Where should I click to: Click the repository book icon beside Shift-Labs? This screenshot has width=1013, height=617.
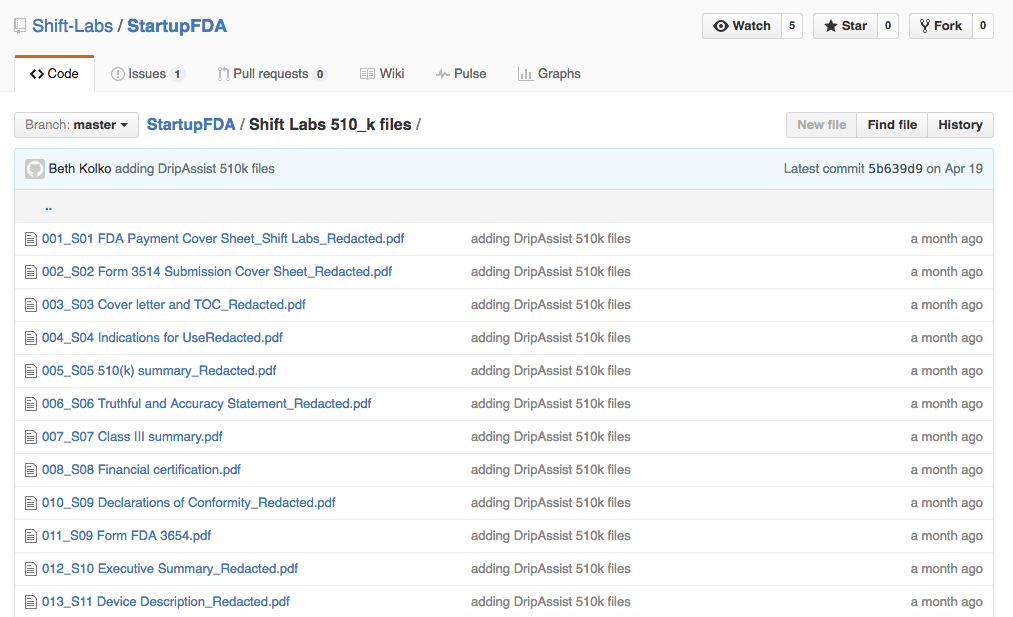20,26
